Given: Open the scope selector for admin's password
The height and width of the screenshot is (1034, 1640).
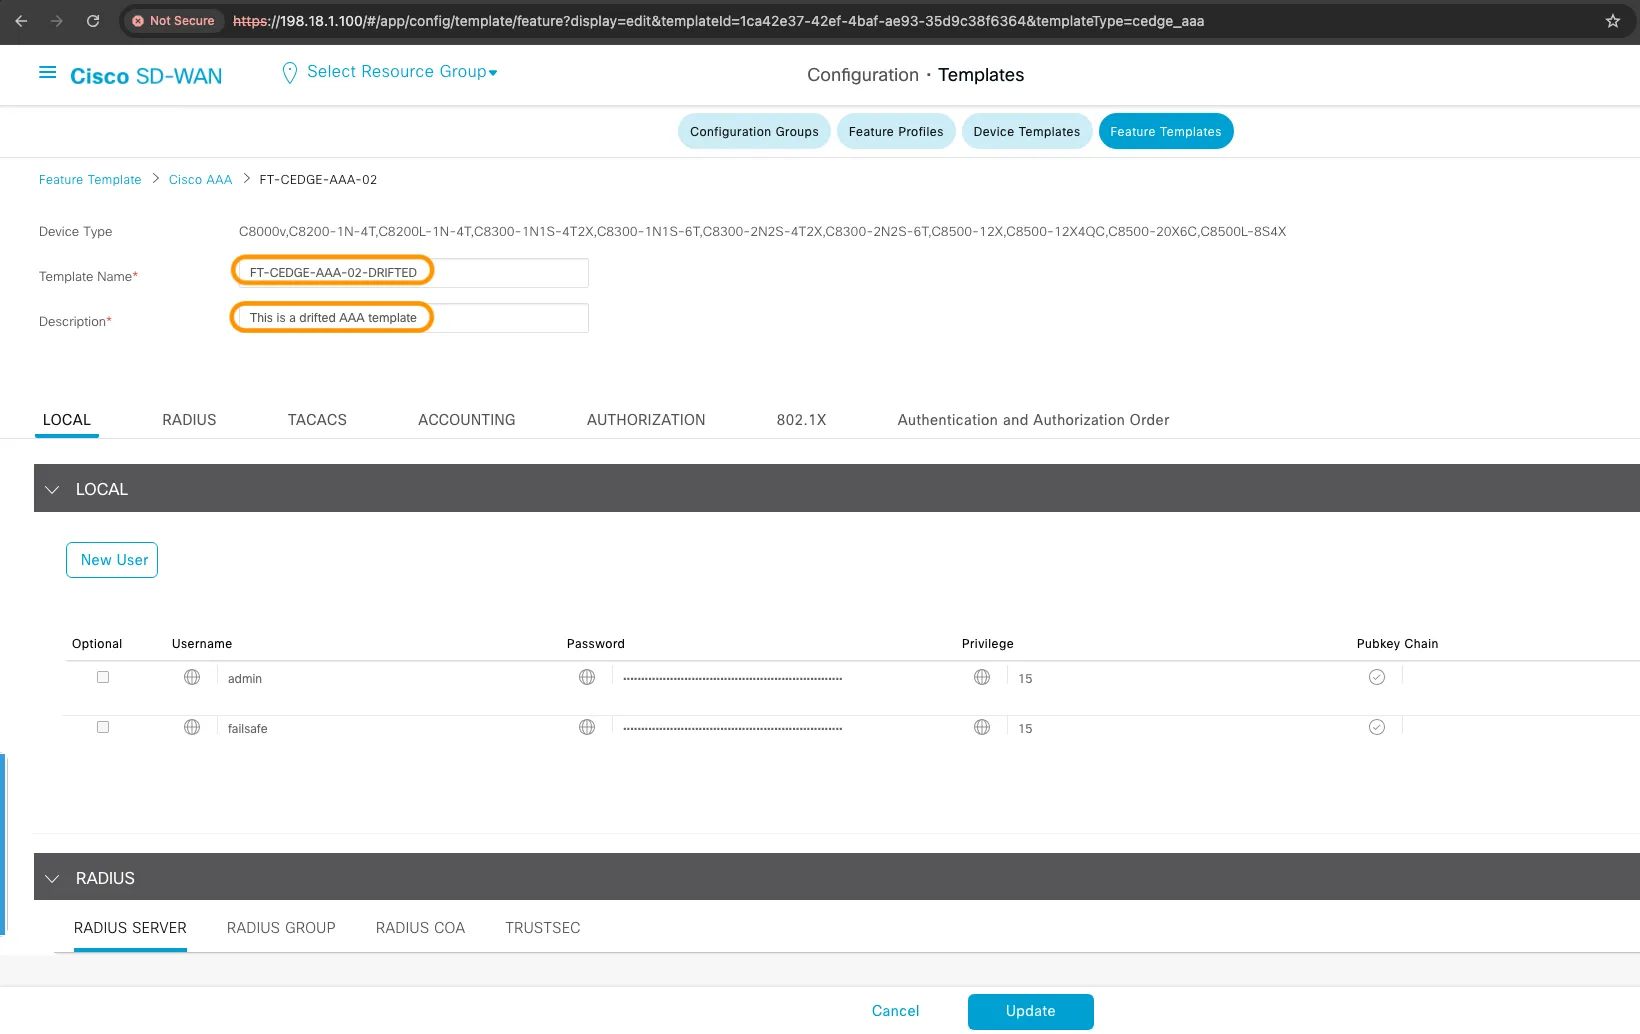Looking at the screenshot, I should pyautogui.click(x=586, y=677).
